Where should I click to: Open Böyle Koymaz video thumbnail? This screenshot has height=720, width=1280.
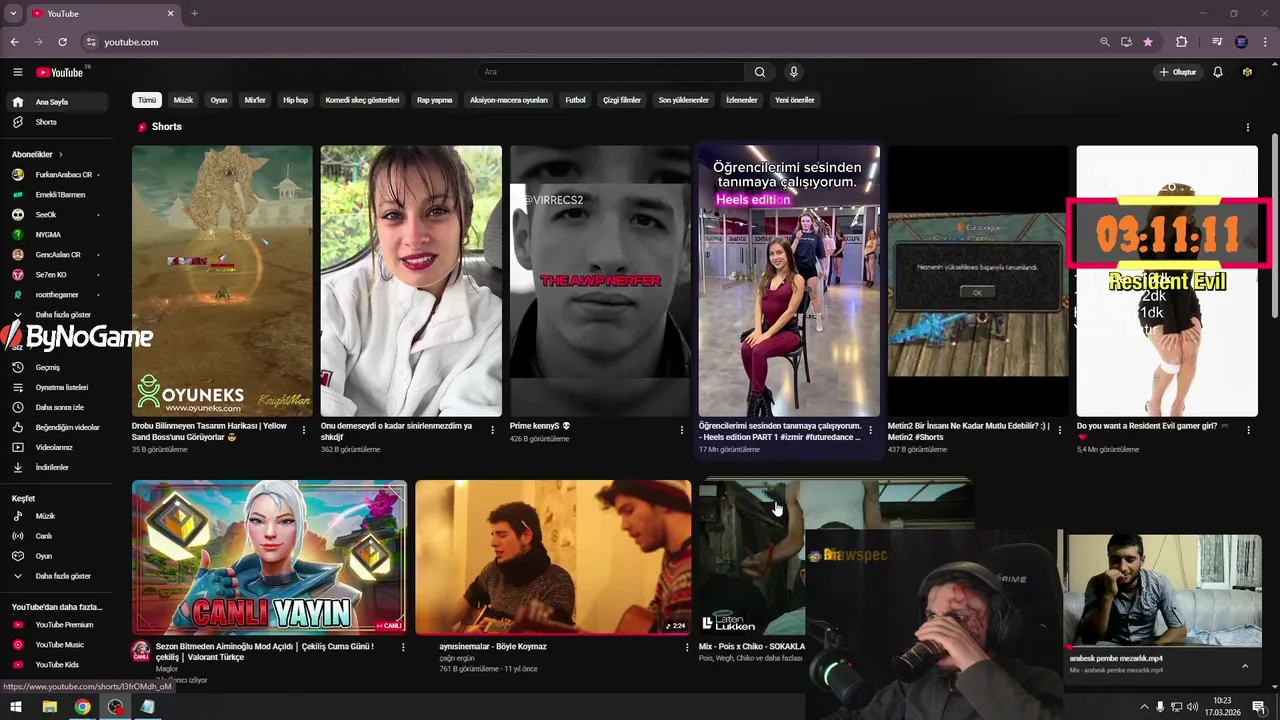553,557
